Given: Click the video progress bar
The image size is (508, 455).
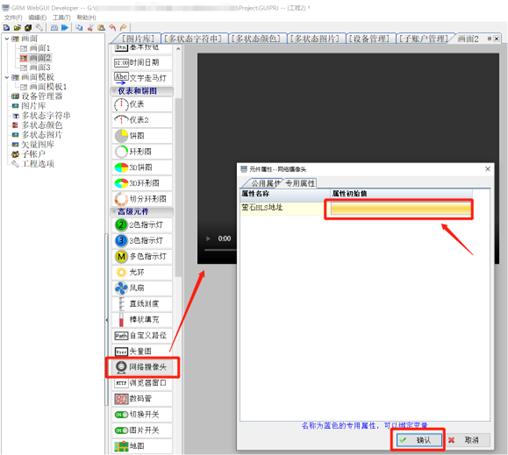Looking at the screenshot, I should coord(221,250).
